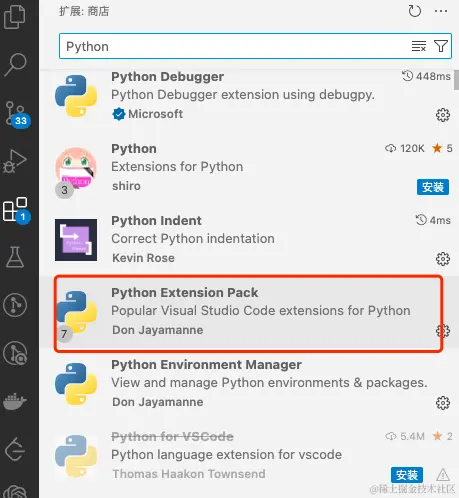The height and width of the screenshot is (498, 459).
Task: Open the Docker whale view
Action: click(x=15, y=401)
